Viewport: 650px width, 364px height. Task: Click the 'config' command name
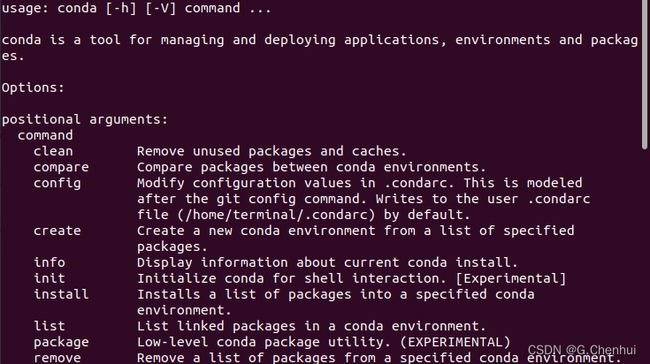click(x=57, y=183)
